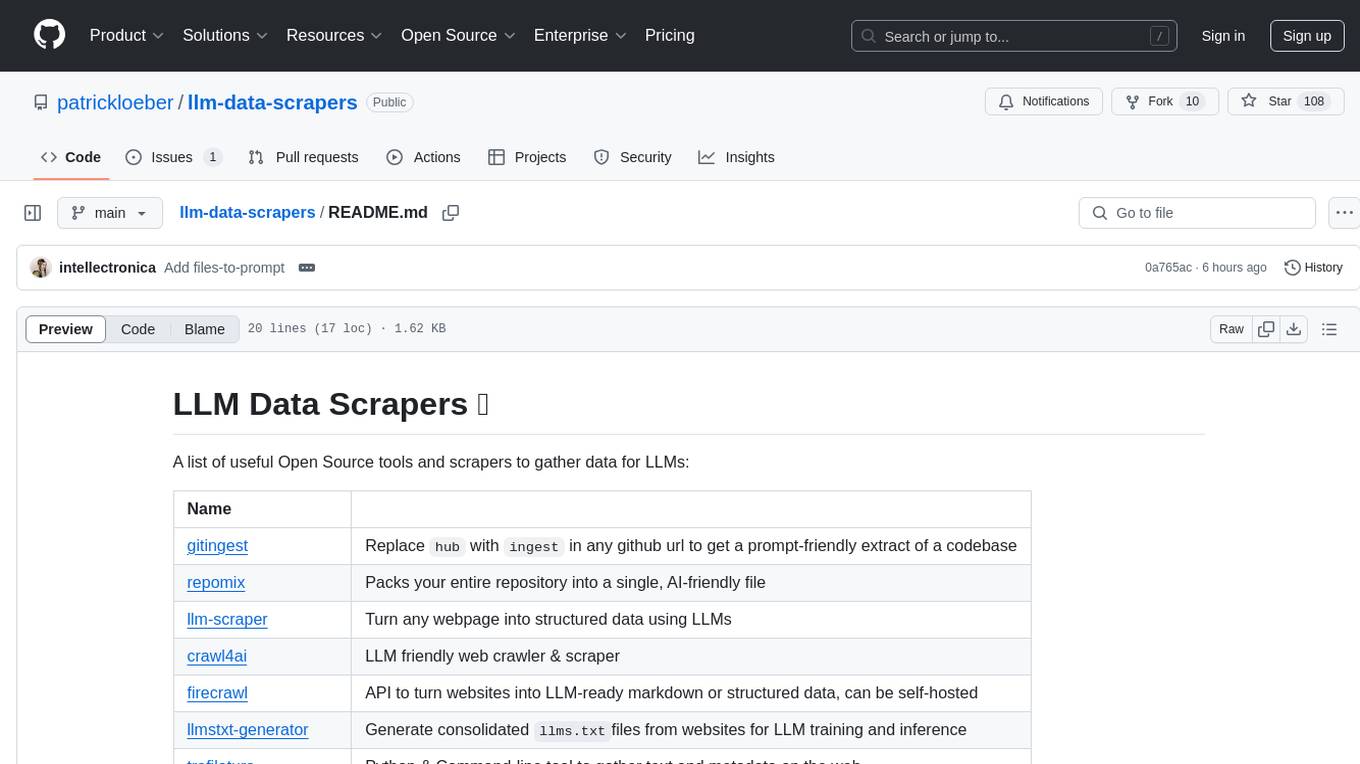Open the gitingest link
This screenshot has height=764, width=1360.
click(x=217, y=546)
